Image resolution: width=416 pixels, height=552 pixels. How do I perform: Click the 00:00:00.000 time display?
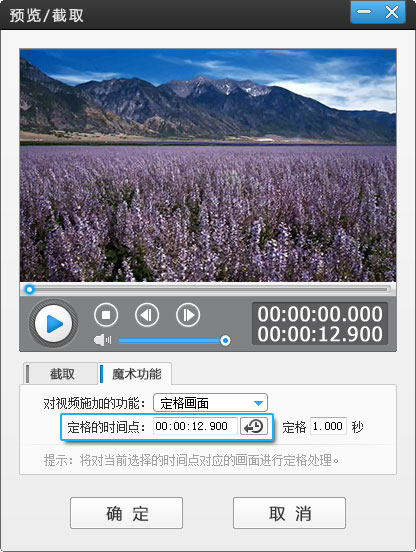coord(320,314)
